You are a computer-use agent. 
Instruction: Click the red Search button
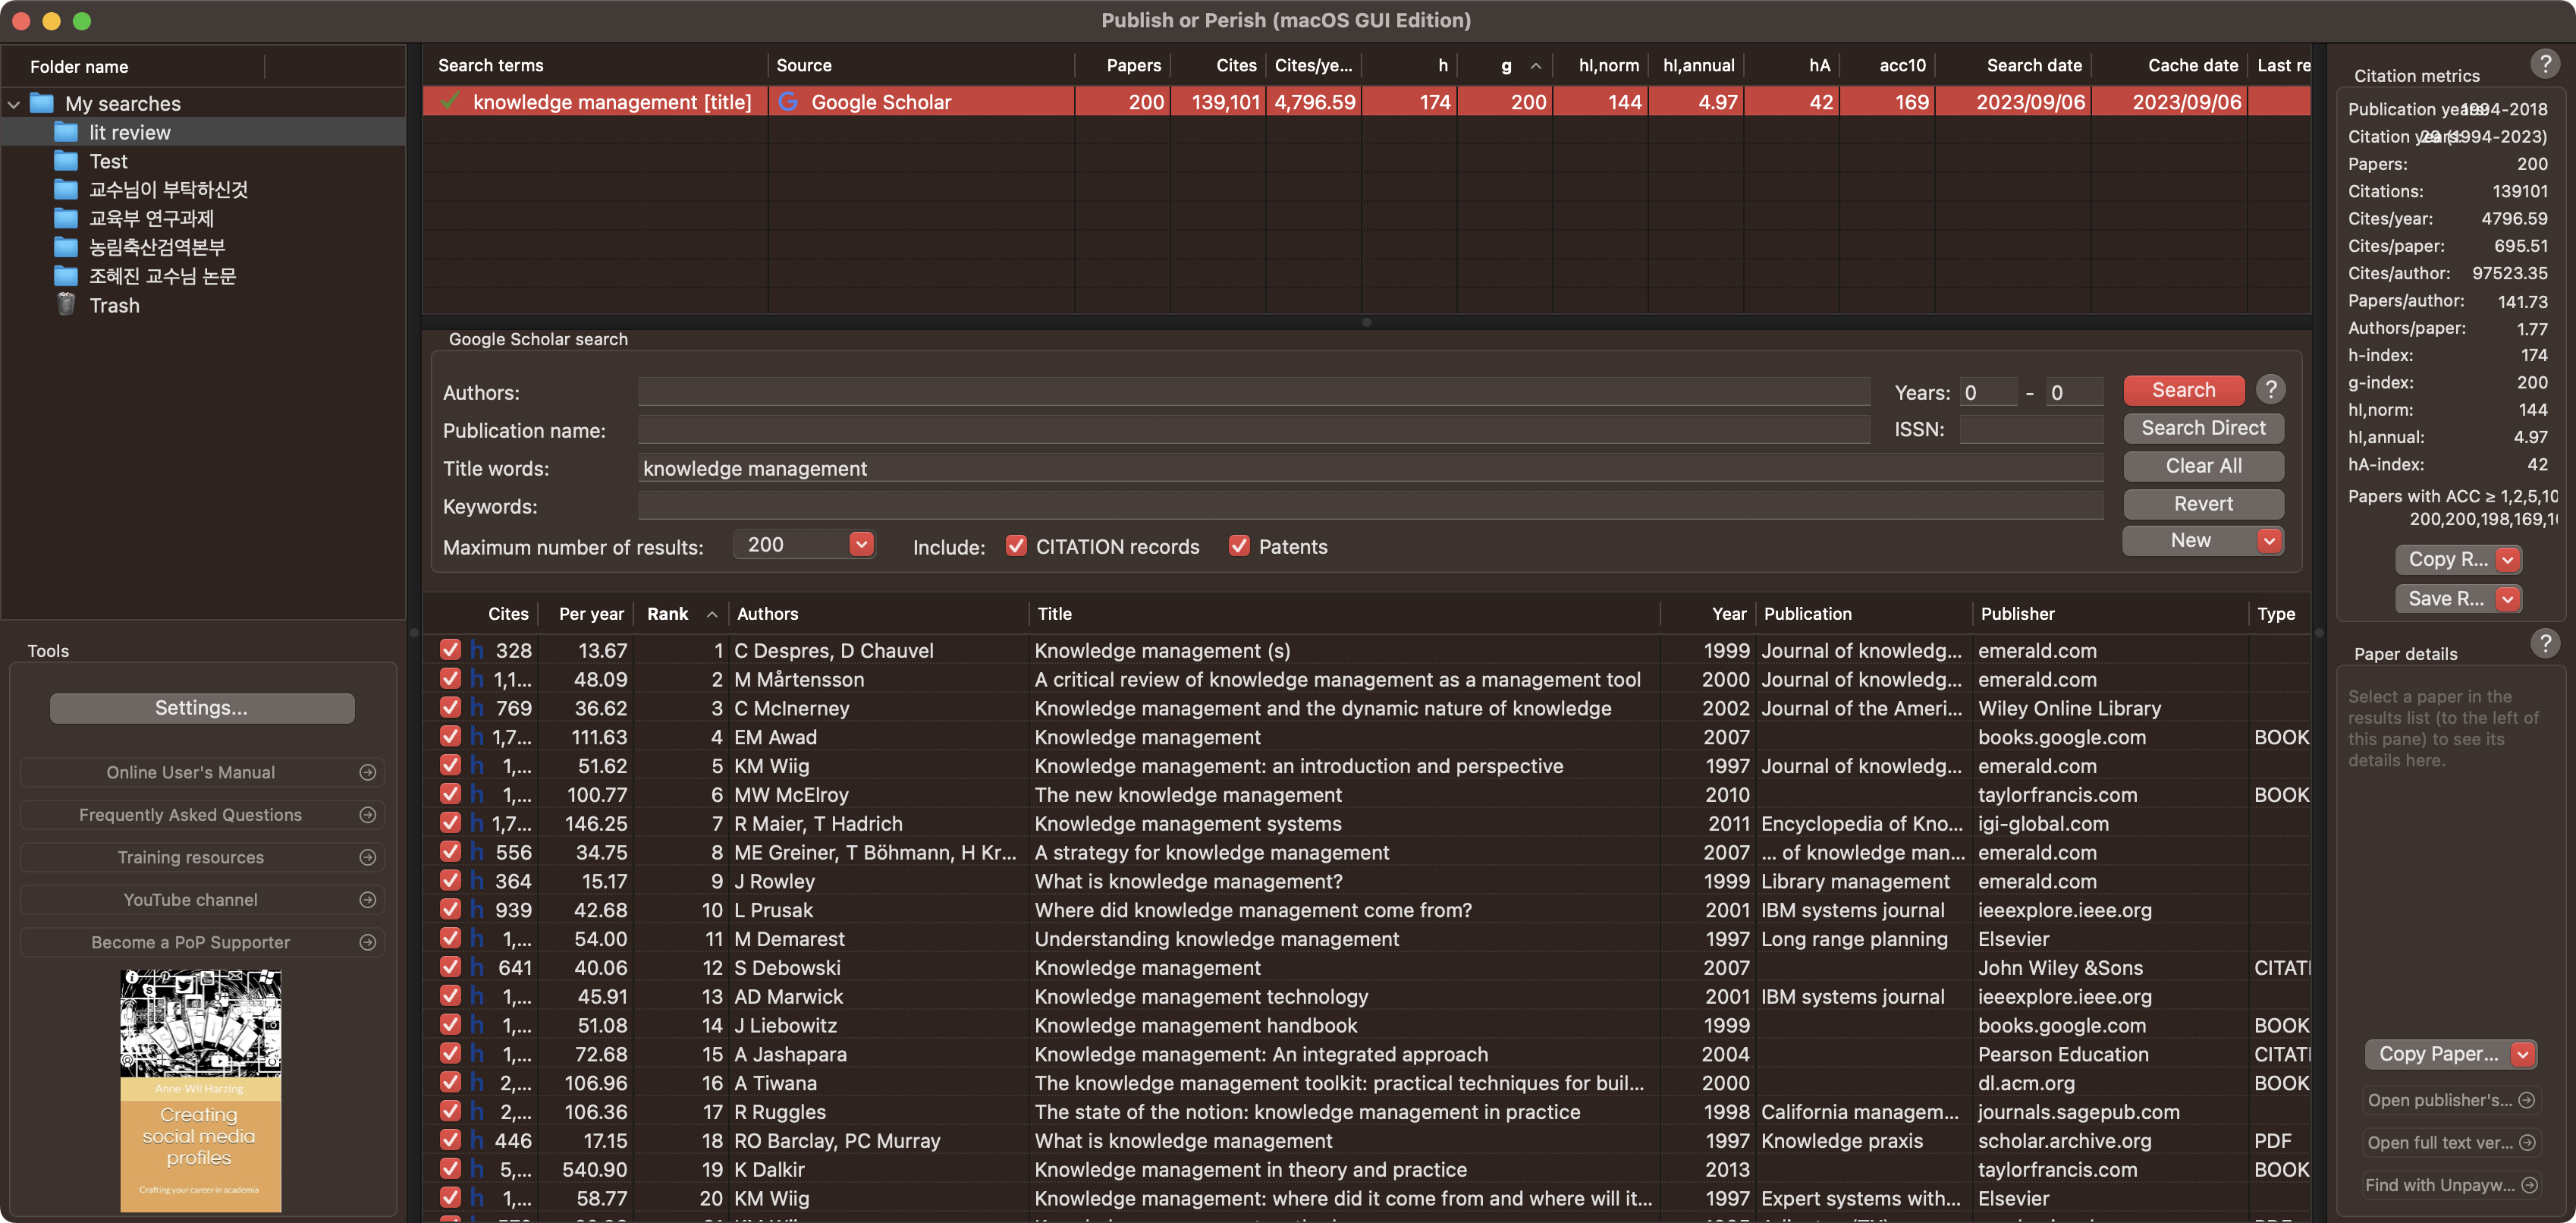tap(2184, 390)
